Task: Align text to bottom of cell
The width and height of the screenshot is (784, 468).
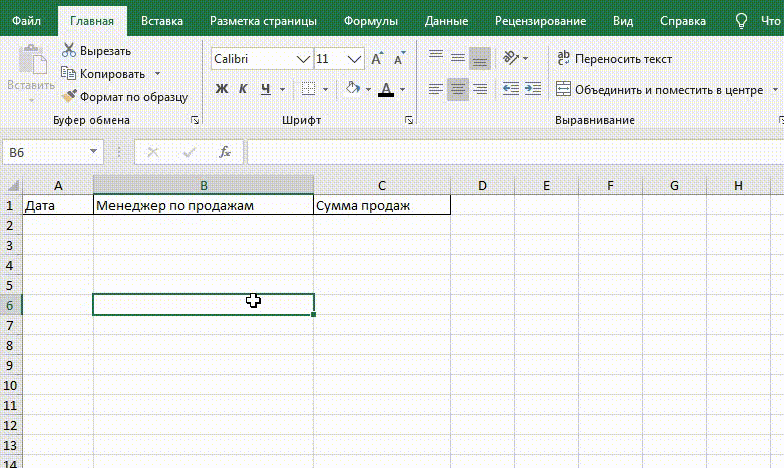Action: point(480,58)
